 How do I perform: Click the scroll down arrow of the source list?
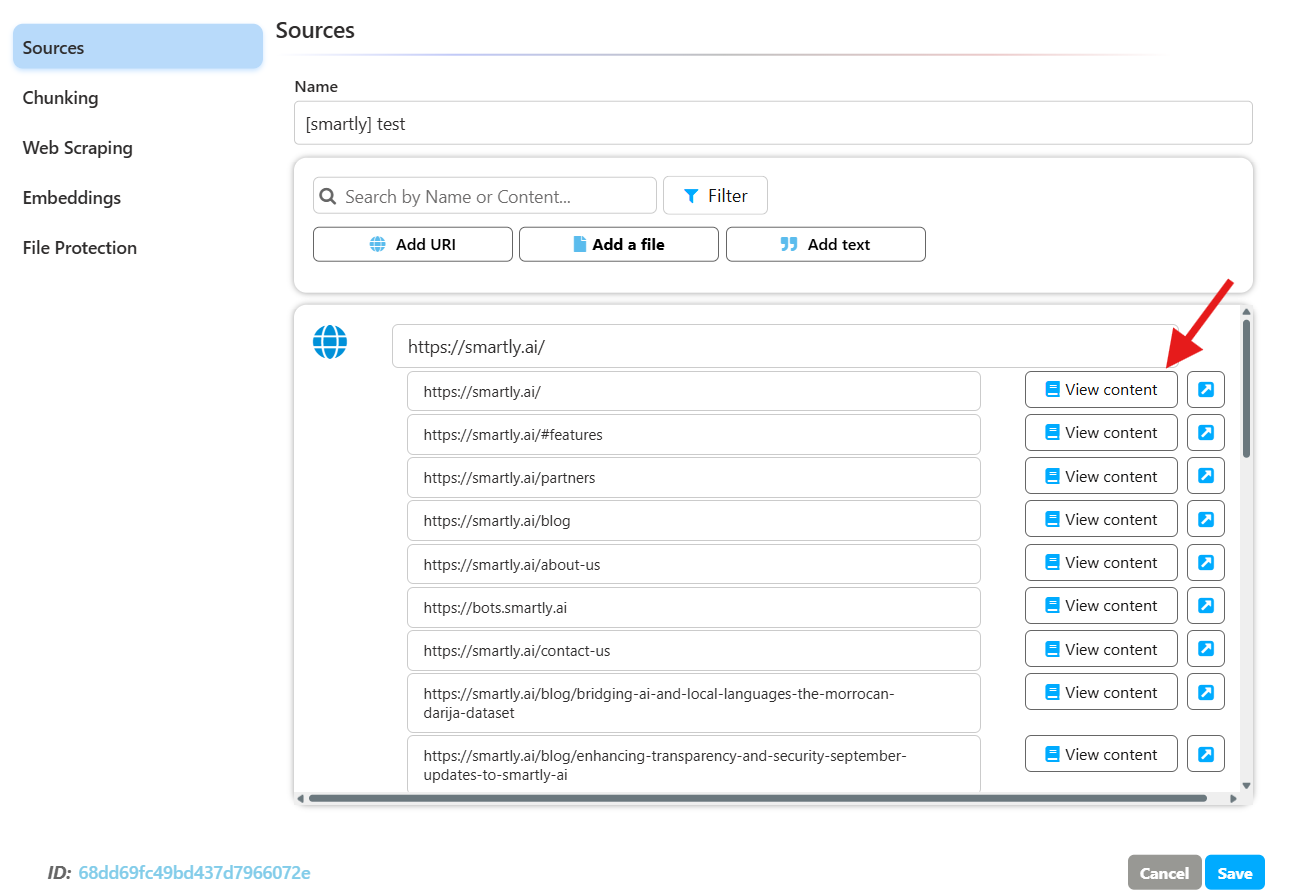tap(1246, 786)
